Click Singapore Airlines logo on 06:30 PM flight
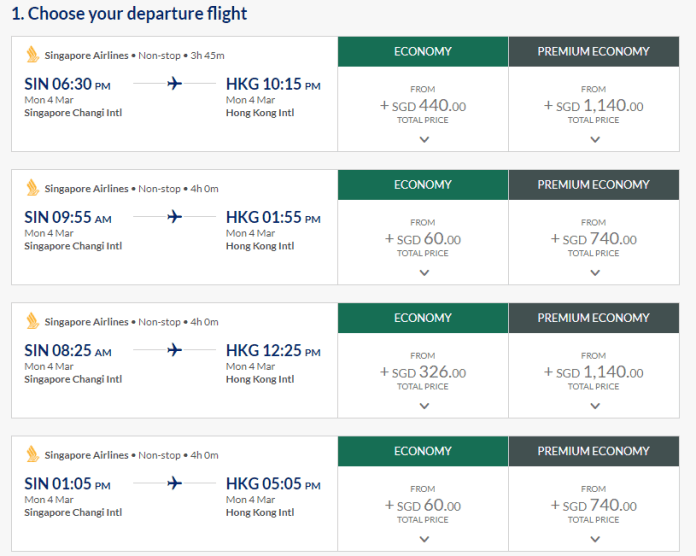Screen dimensions: 696x556 pos(33,55)
